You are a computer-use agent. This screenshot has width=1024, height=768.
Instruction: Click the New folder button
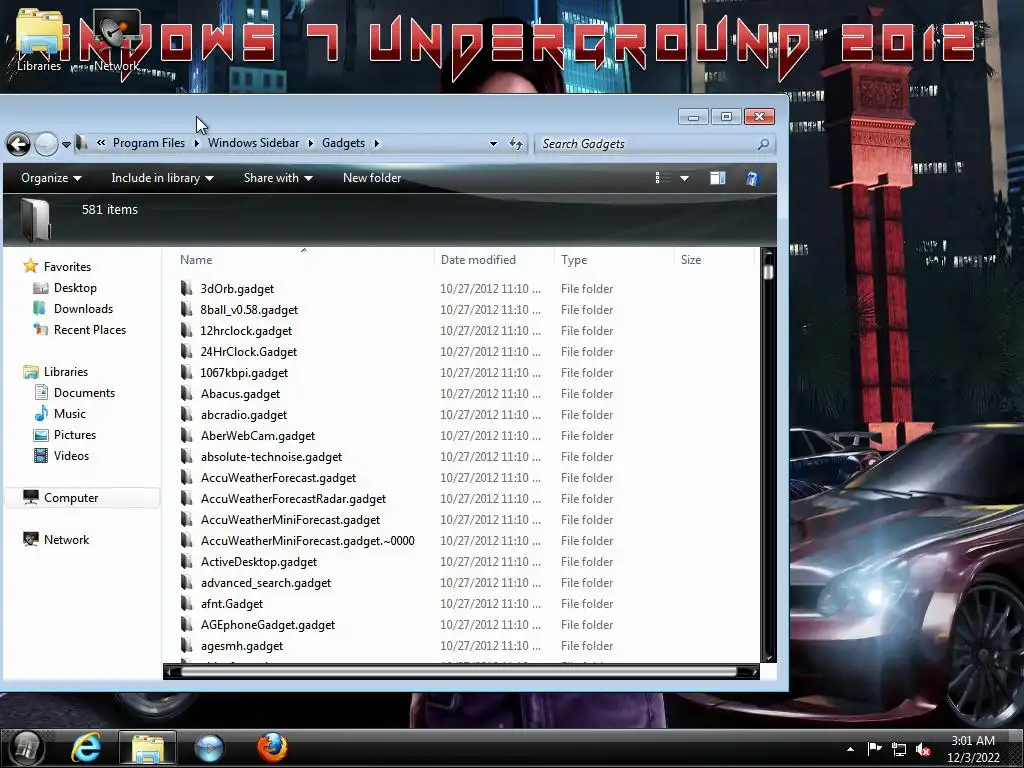tap(372, 178)
